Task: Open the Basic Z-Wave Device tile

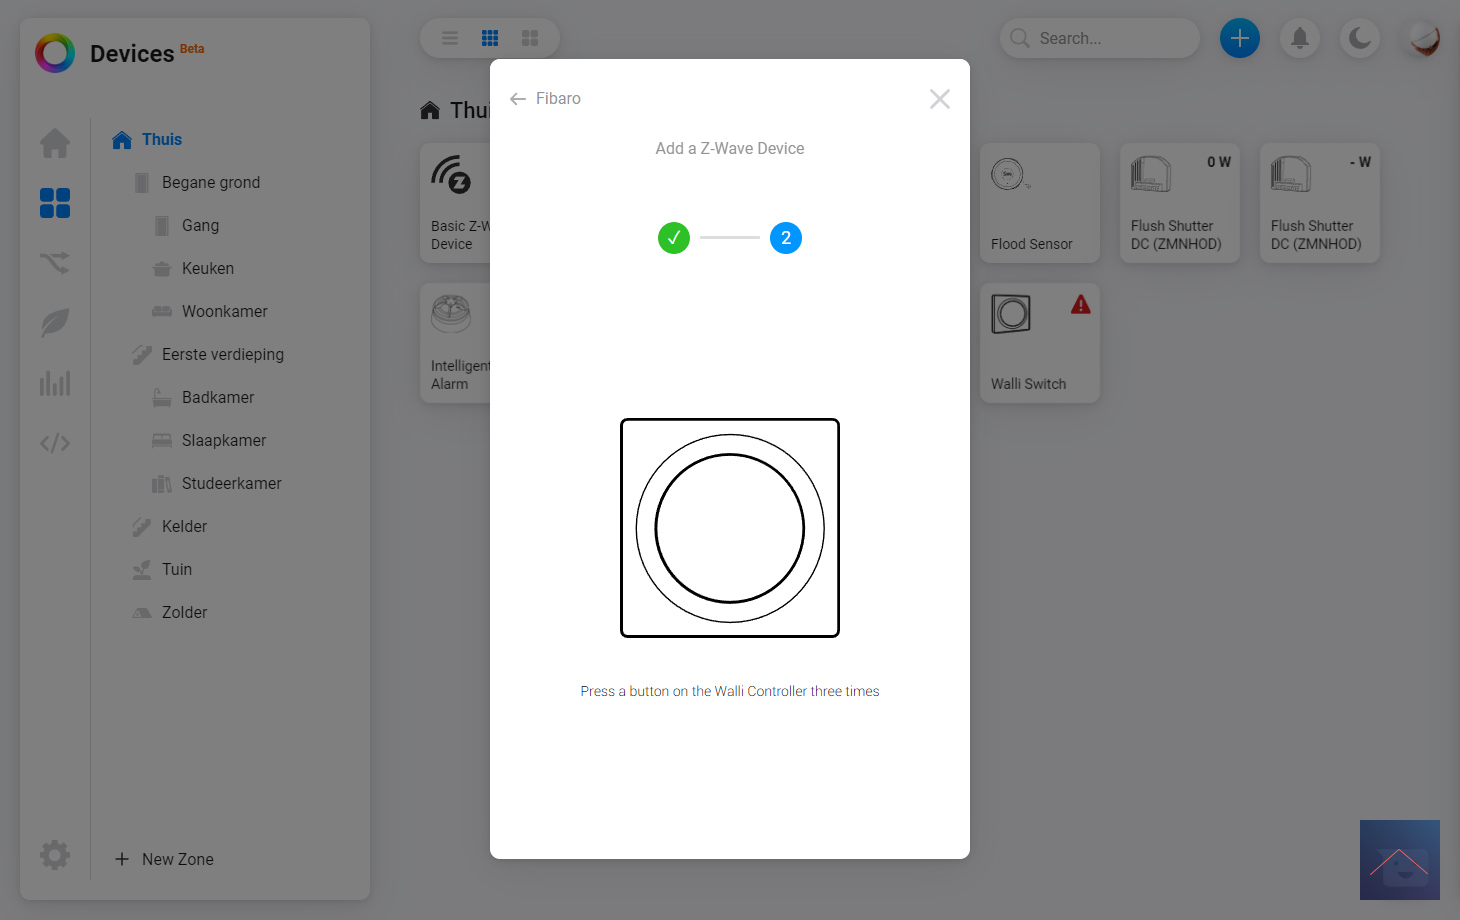Action: (x=455, y=203)
